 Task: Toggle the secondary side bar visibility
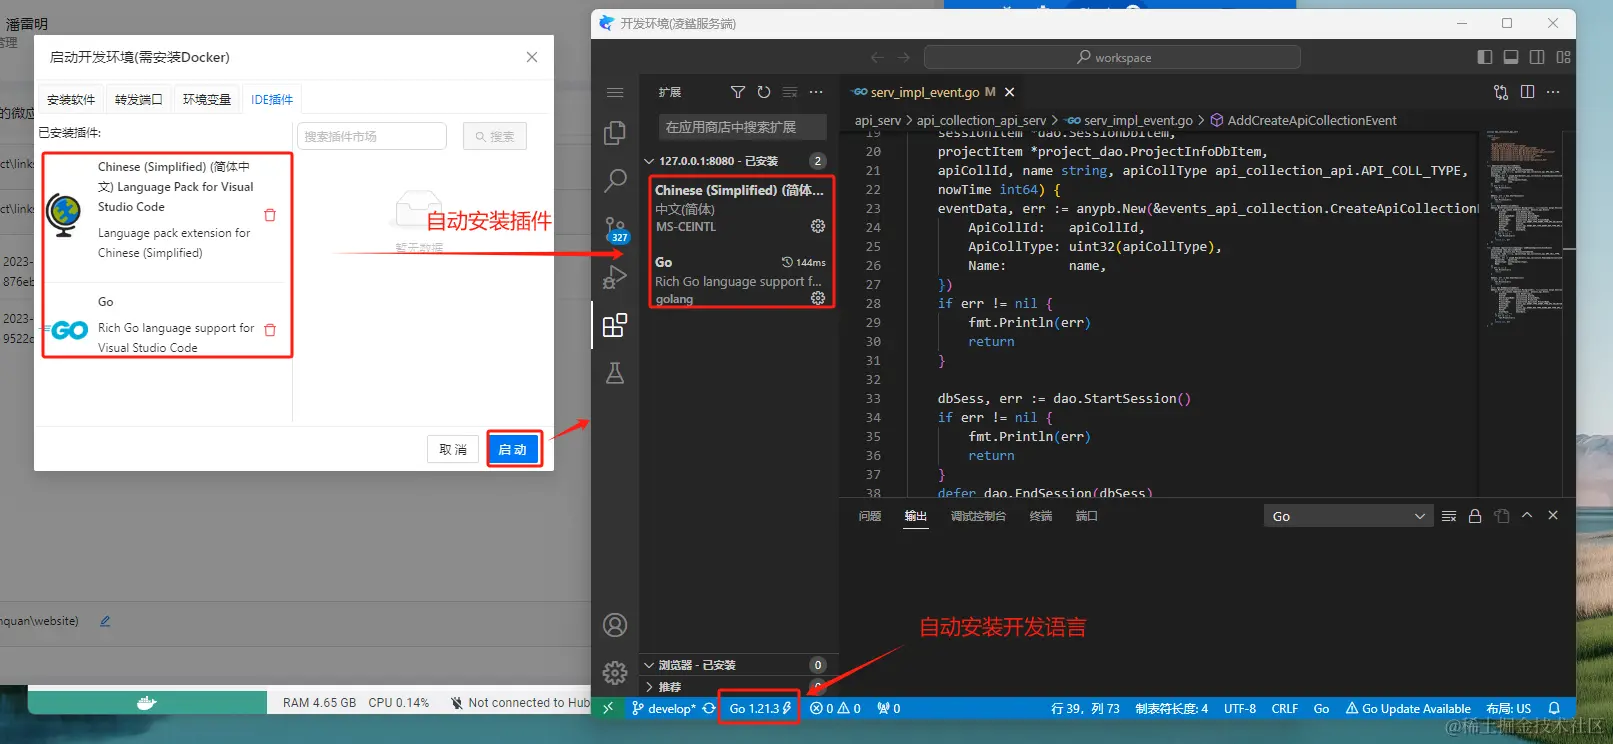pyautogui.click(x=1537, y=57)
